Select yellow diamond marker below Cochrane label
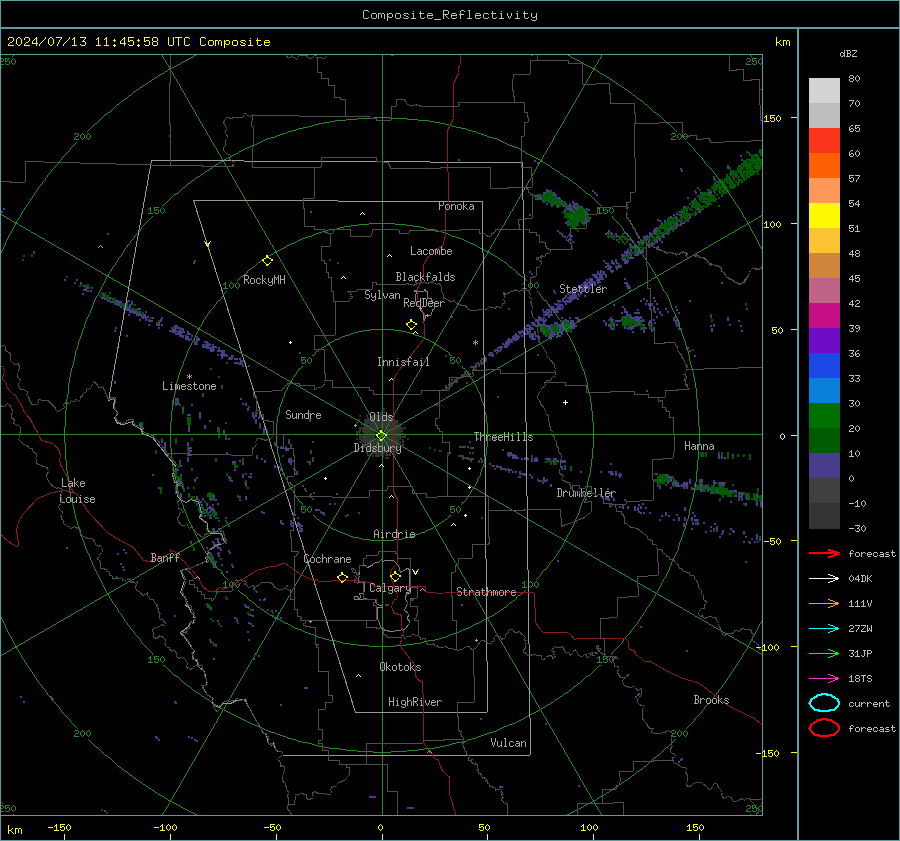Image resolution: width=900 pixels, height=841 pixels. click(x=343, y=577)
